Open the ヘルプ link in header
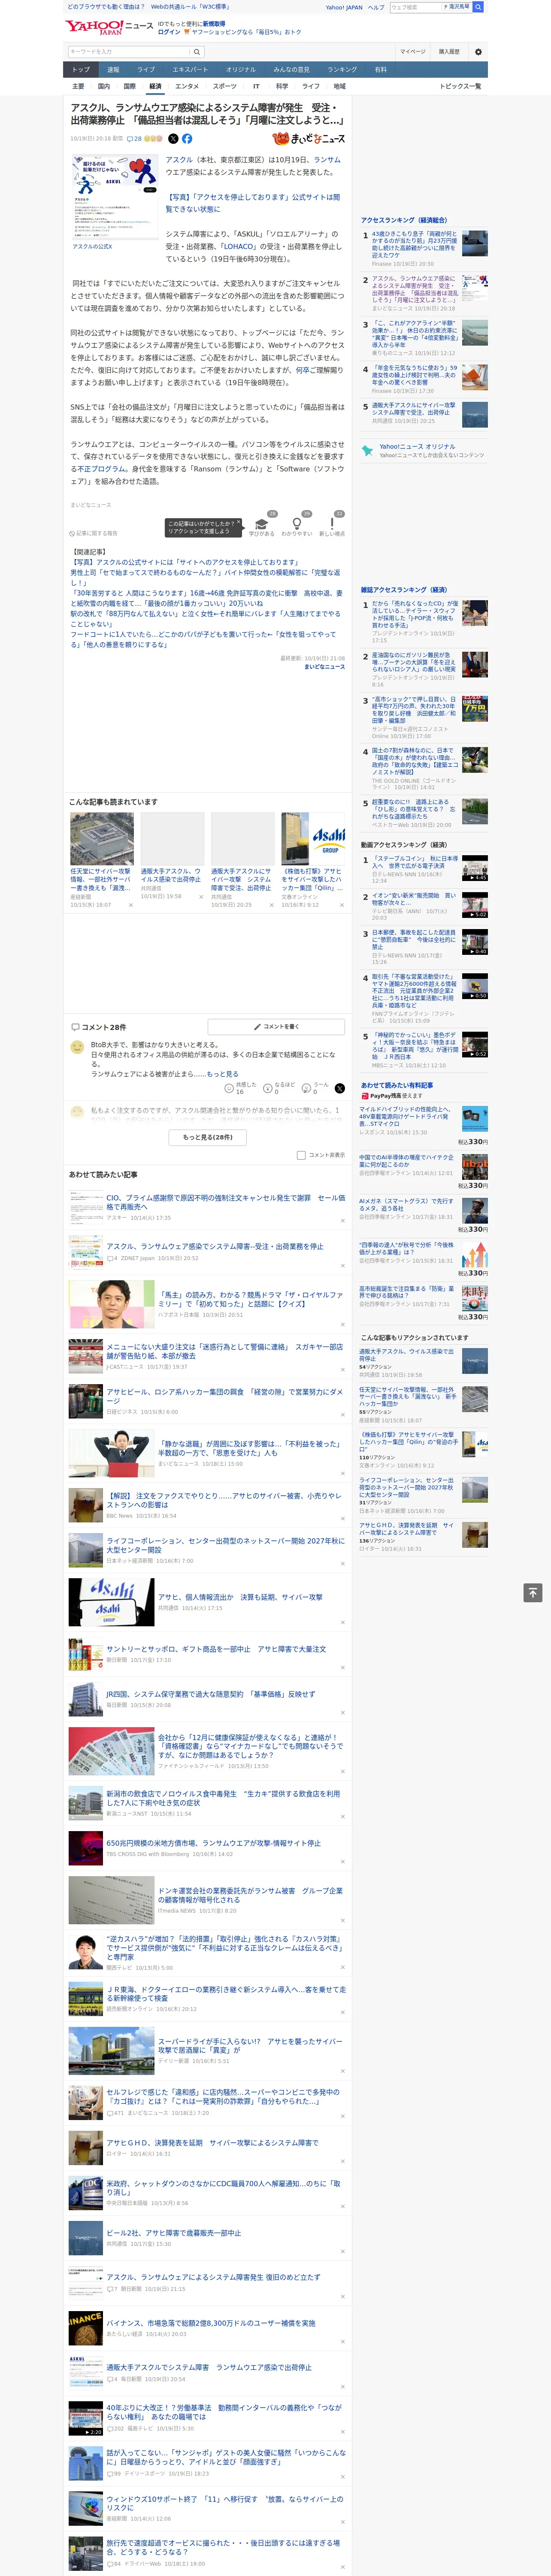The height and width of the screenshot is (2576, 551). click(376, 7)
